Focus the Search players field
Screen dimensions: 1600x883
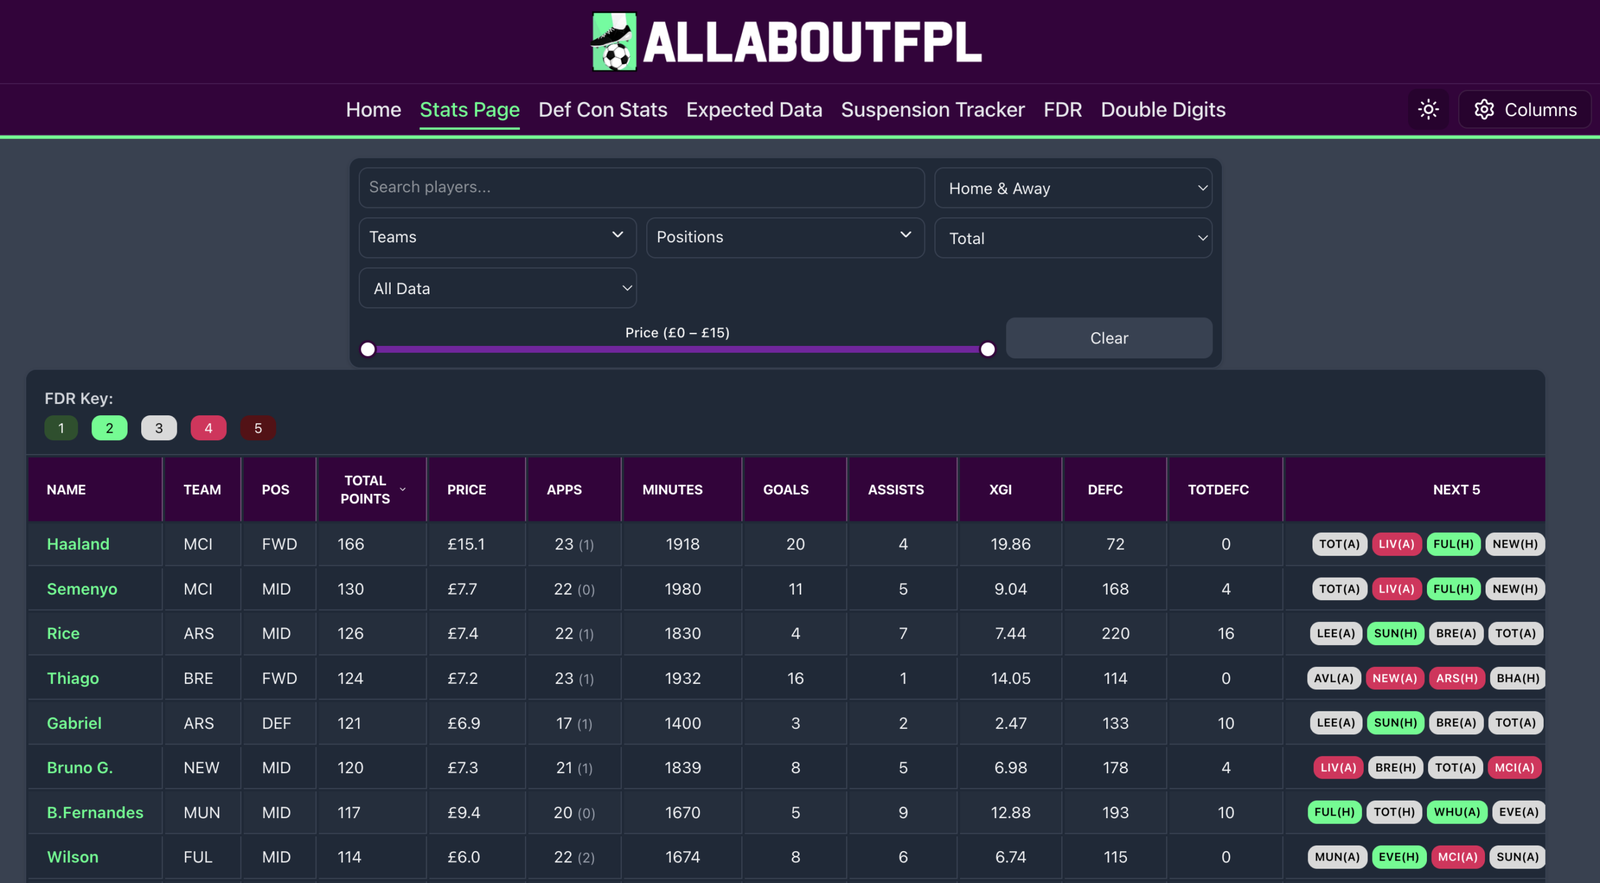point(641,187)
